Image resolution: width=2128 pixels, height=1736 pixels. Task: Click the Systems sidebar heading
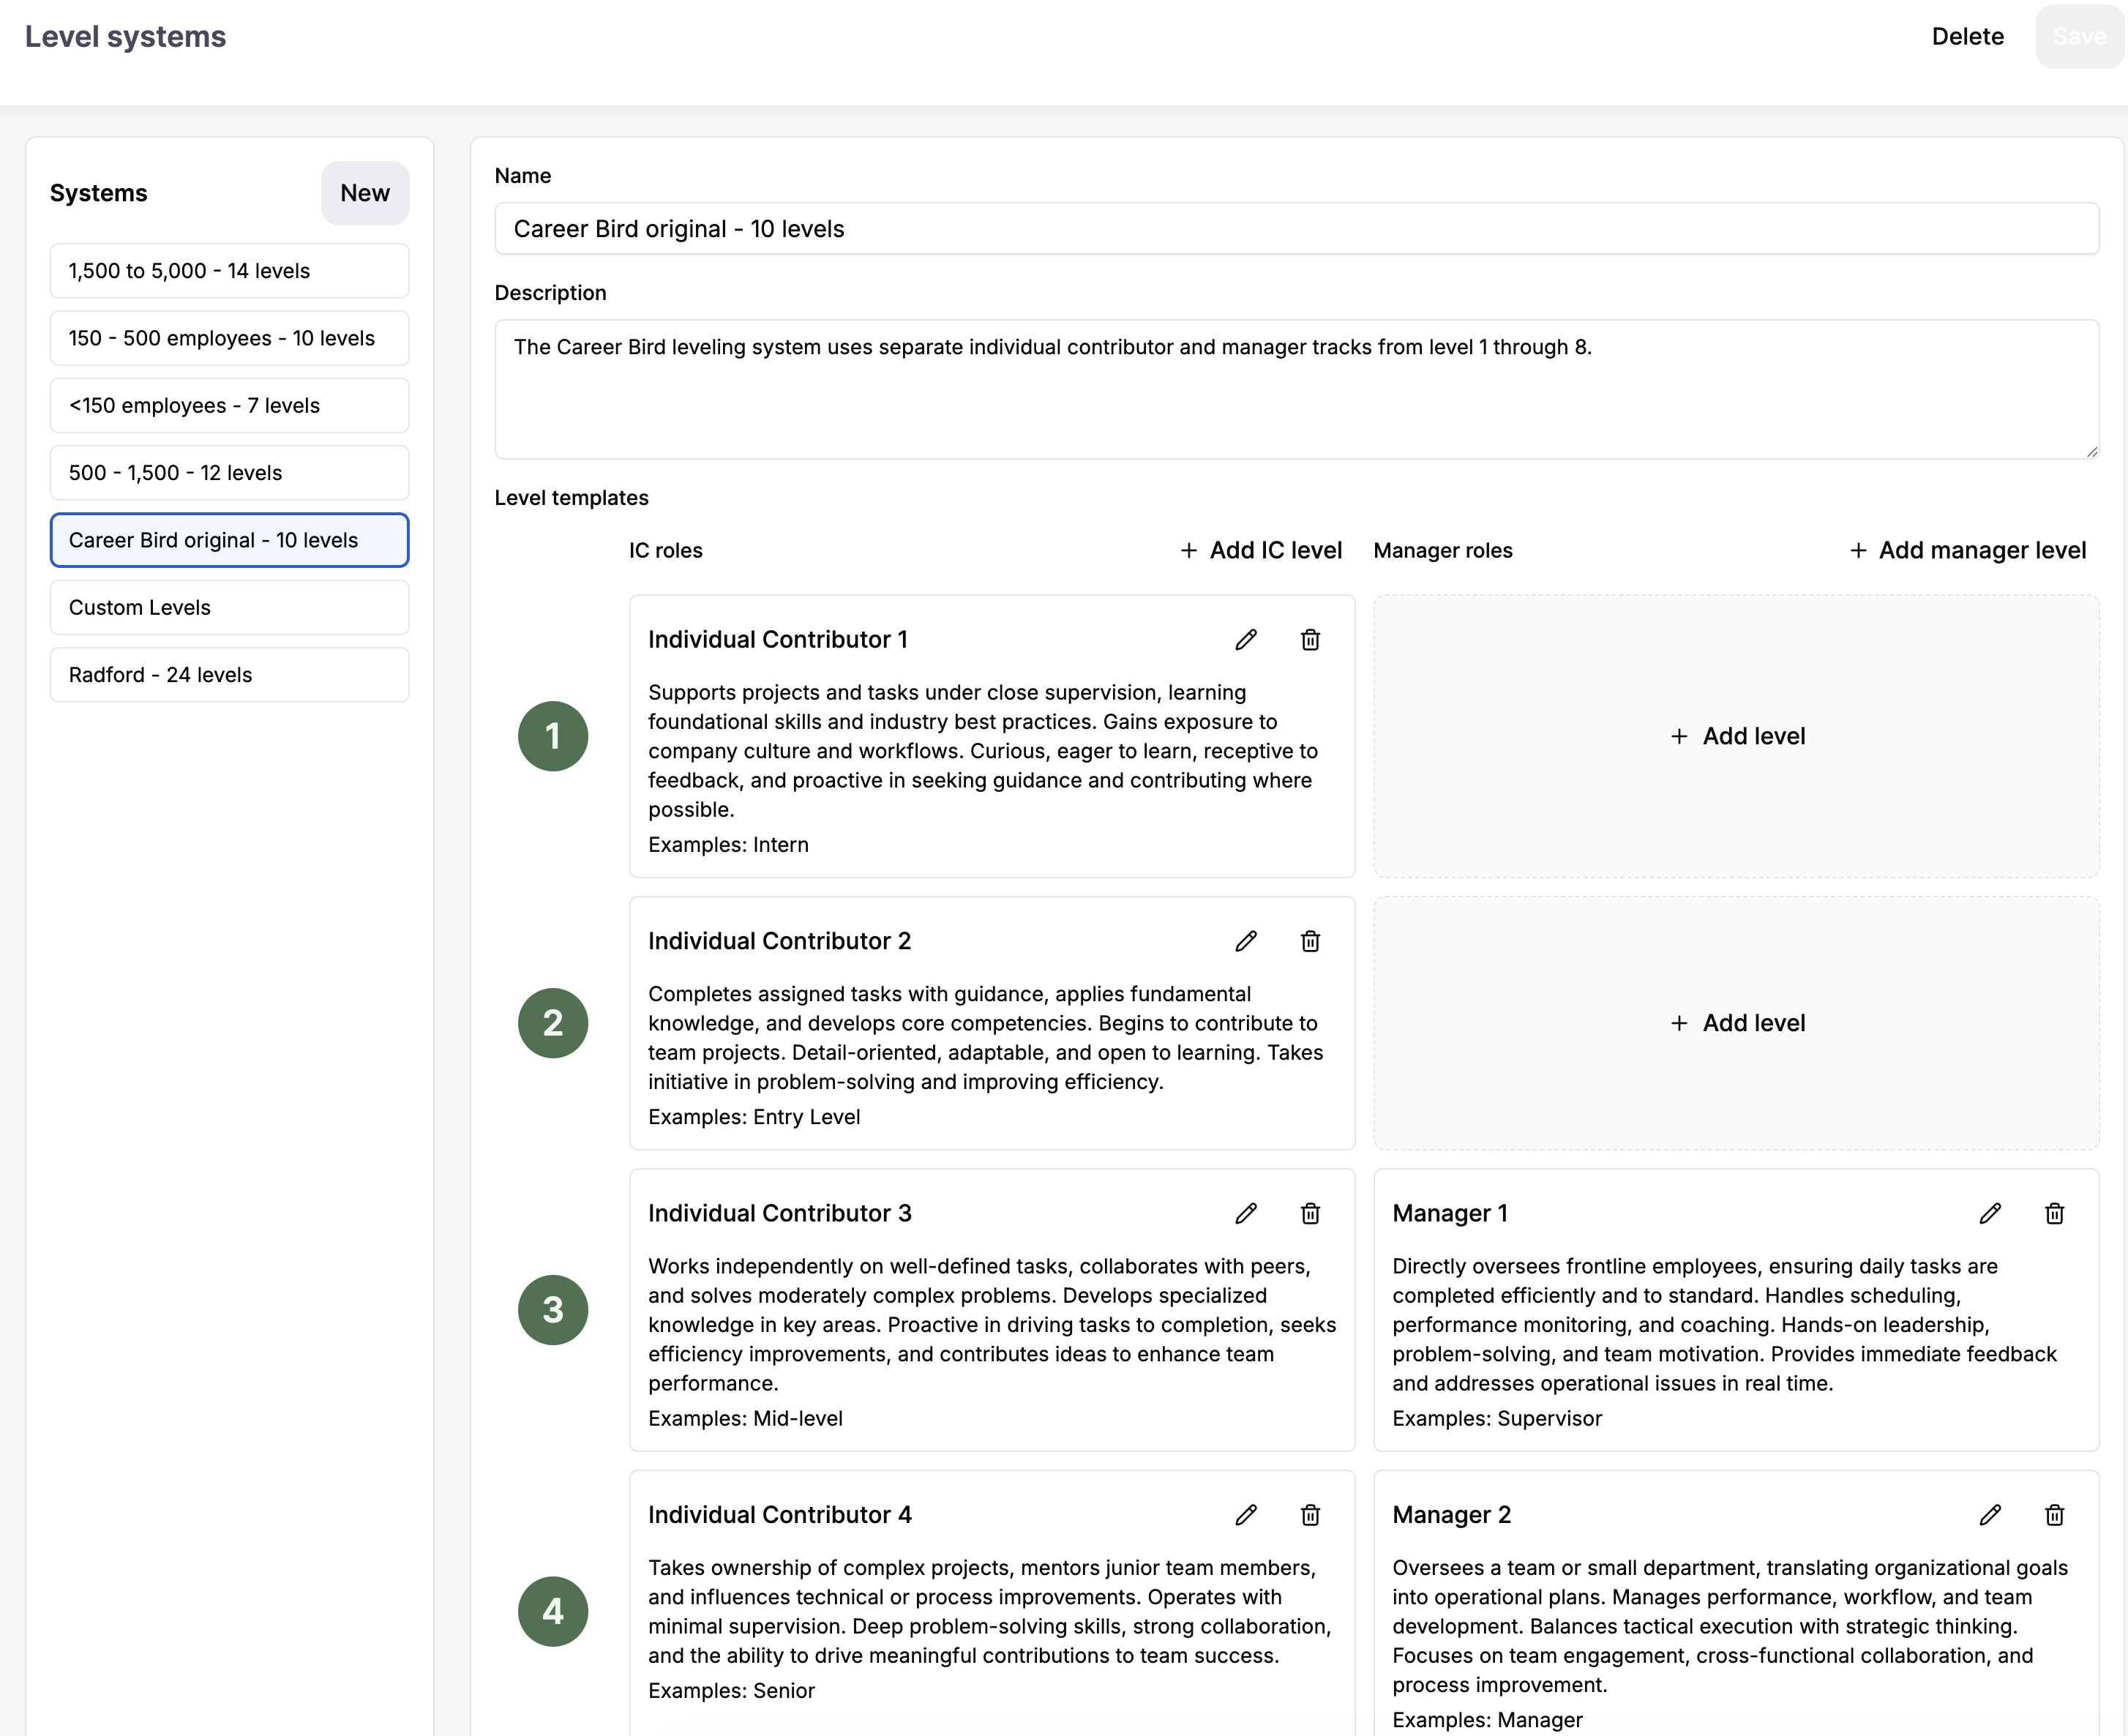click(x=98, y=193)
